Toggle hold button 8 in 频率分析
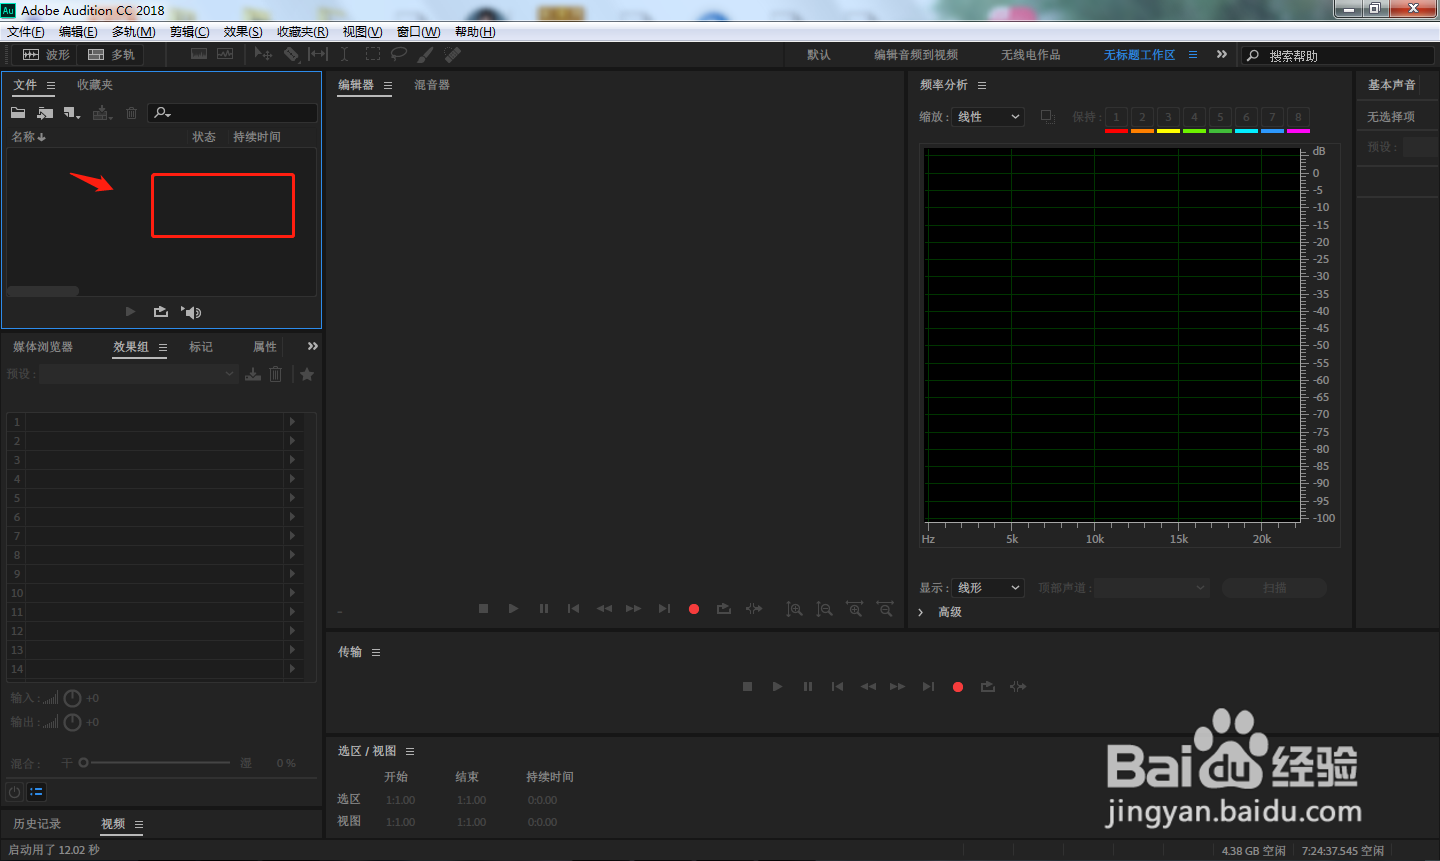Viewport: 1440px width, 861px height. pyautogui.click(x=1299, y=118)
